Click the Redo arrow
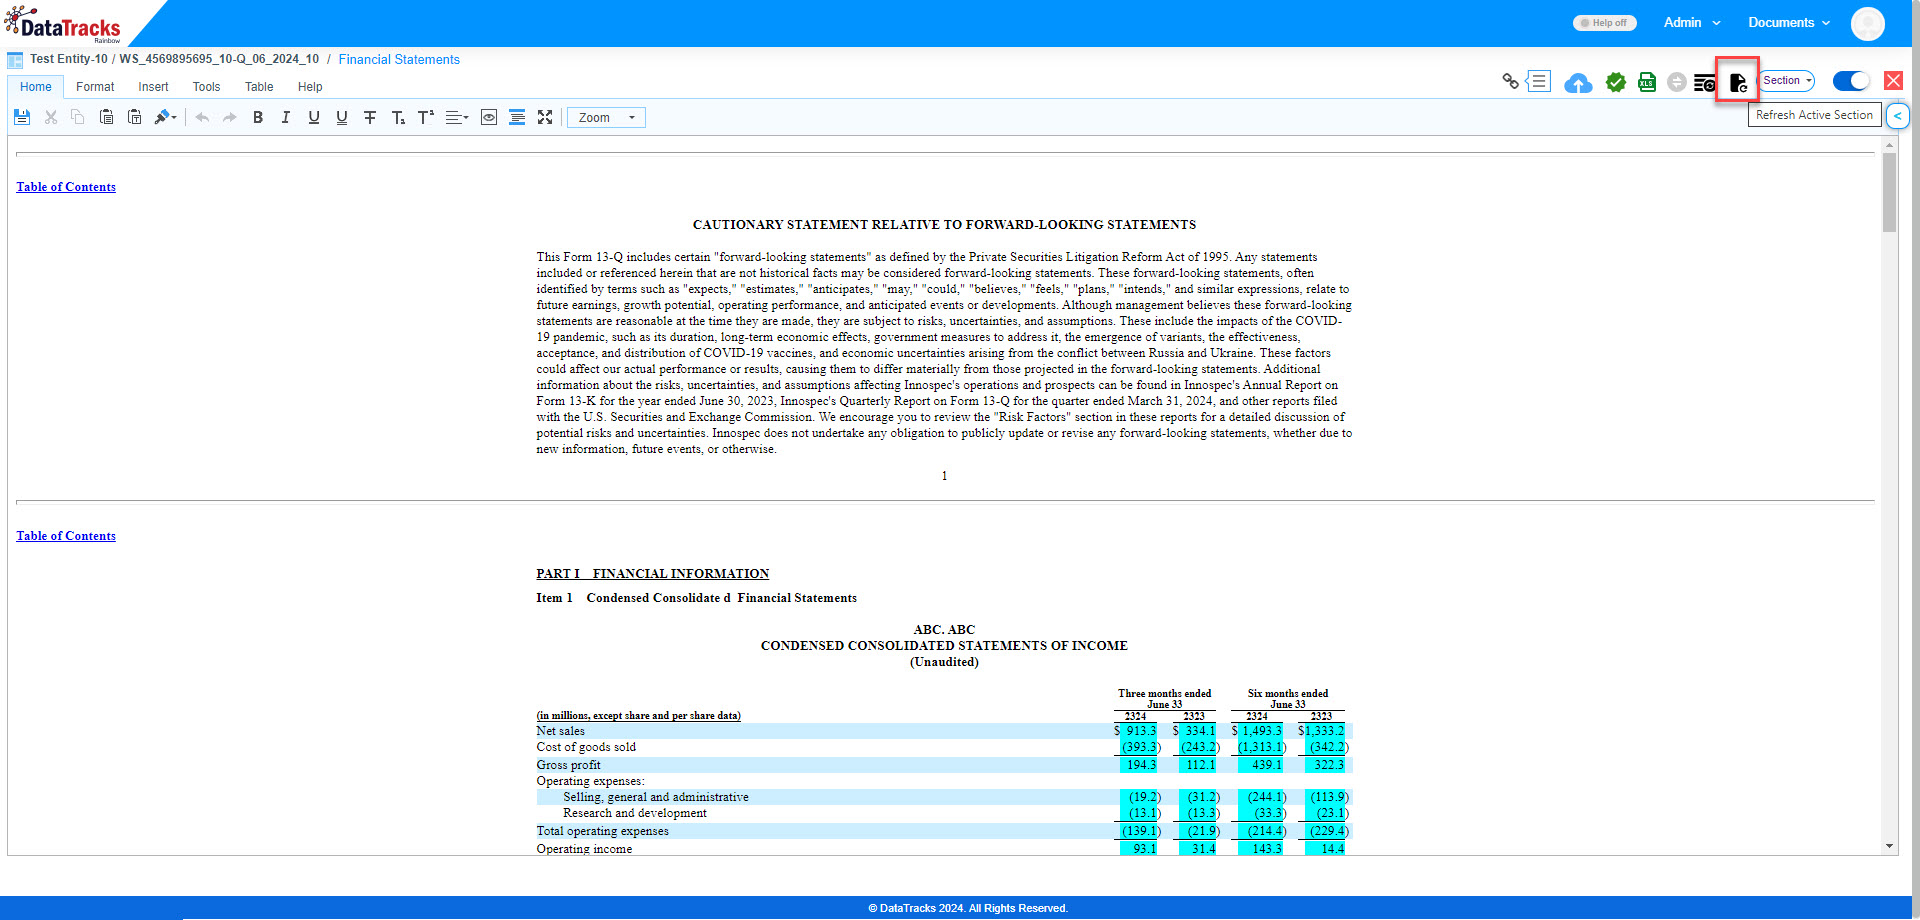The height and width of the screenshot is (920, 1920). [x=230, y=118]
